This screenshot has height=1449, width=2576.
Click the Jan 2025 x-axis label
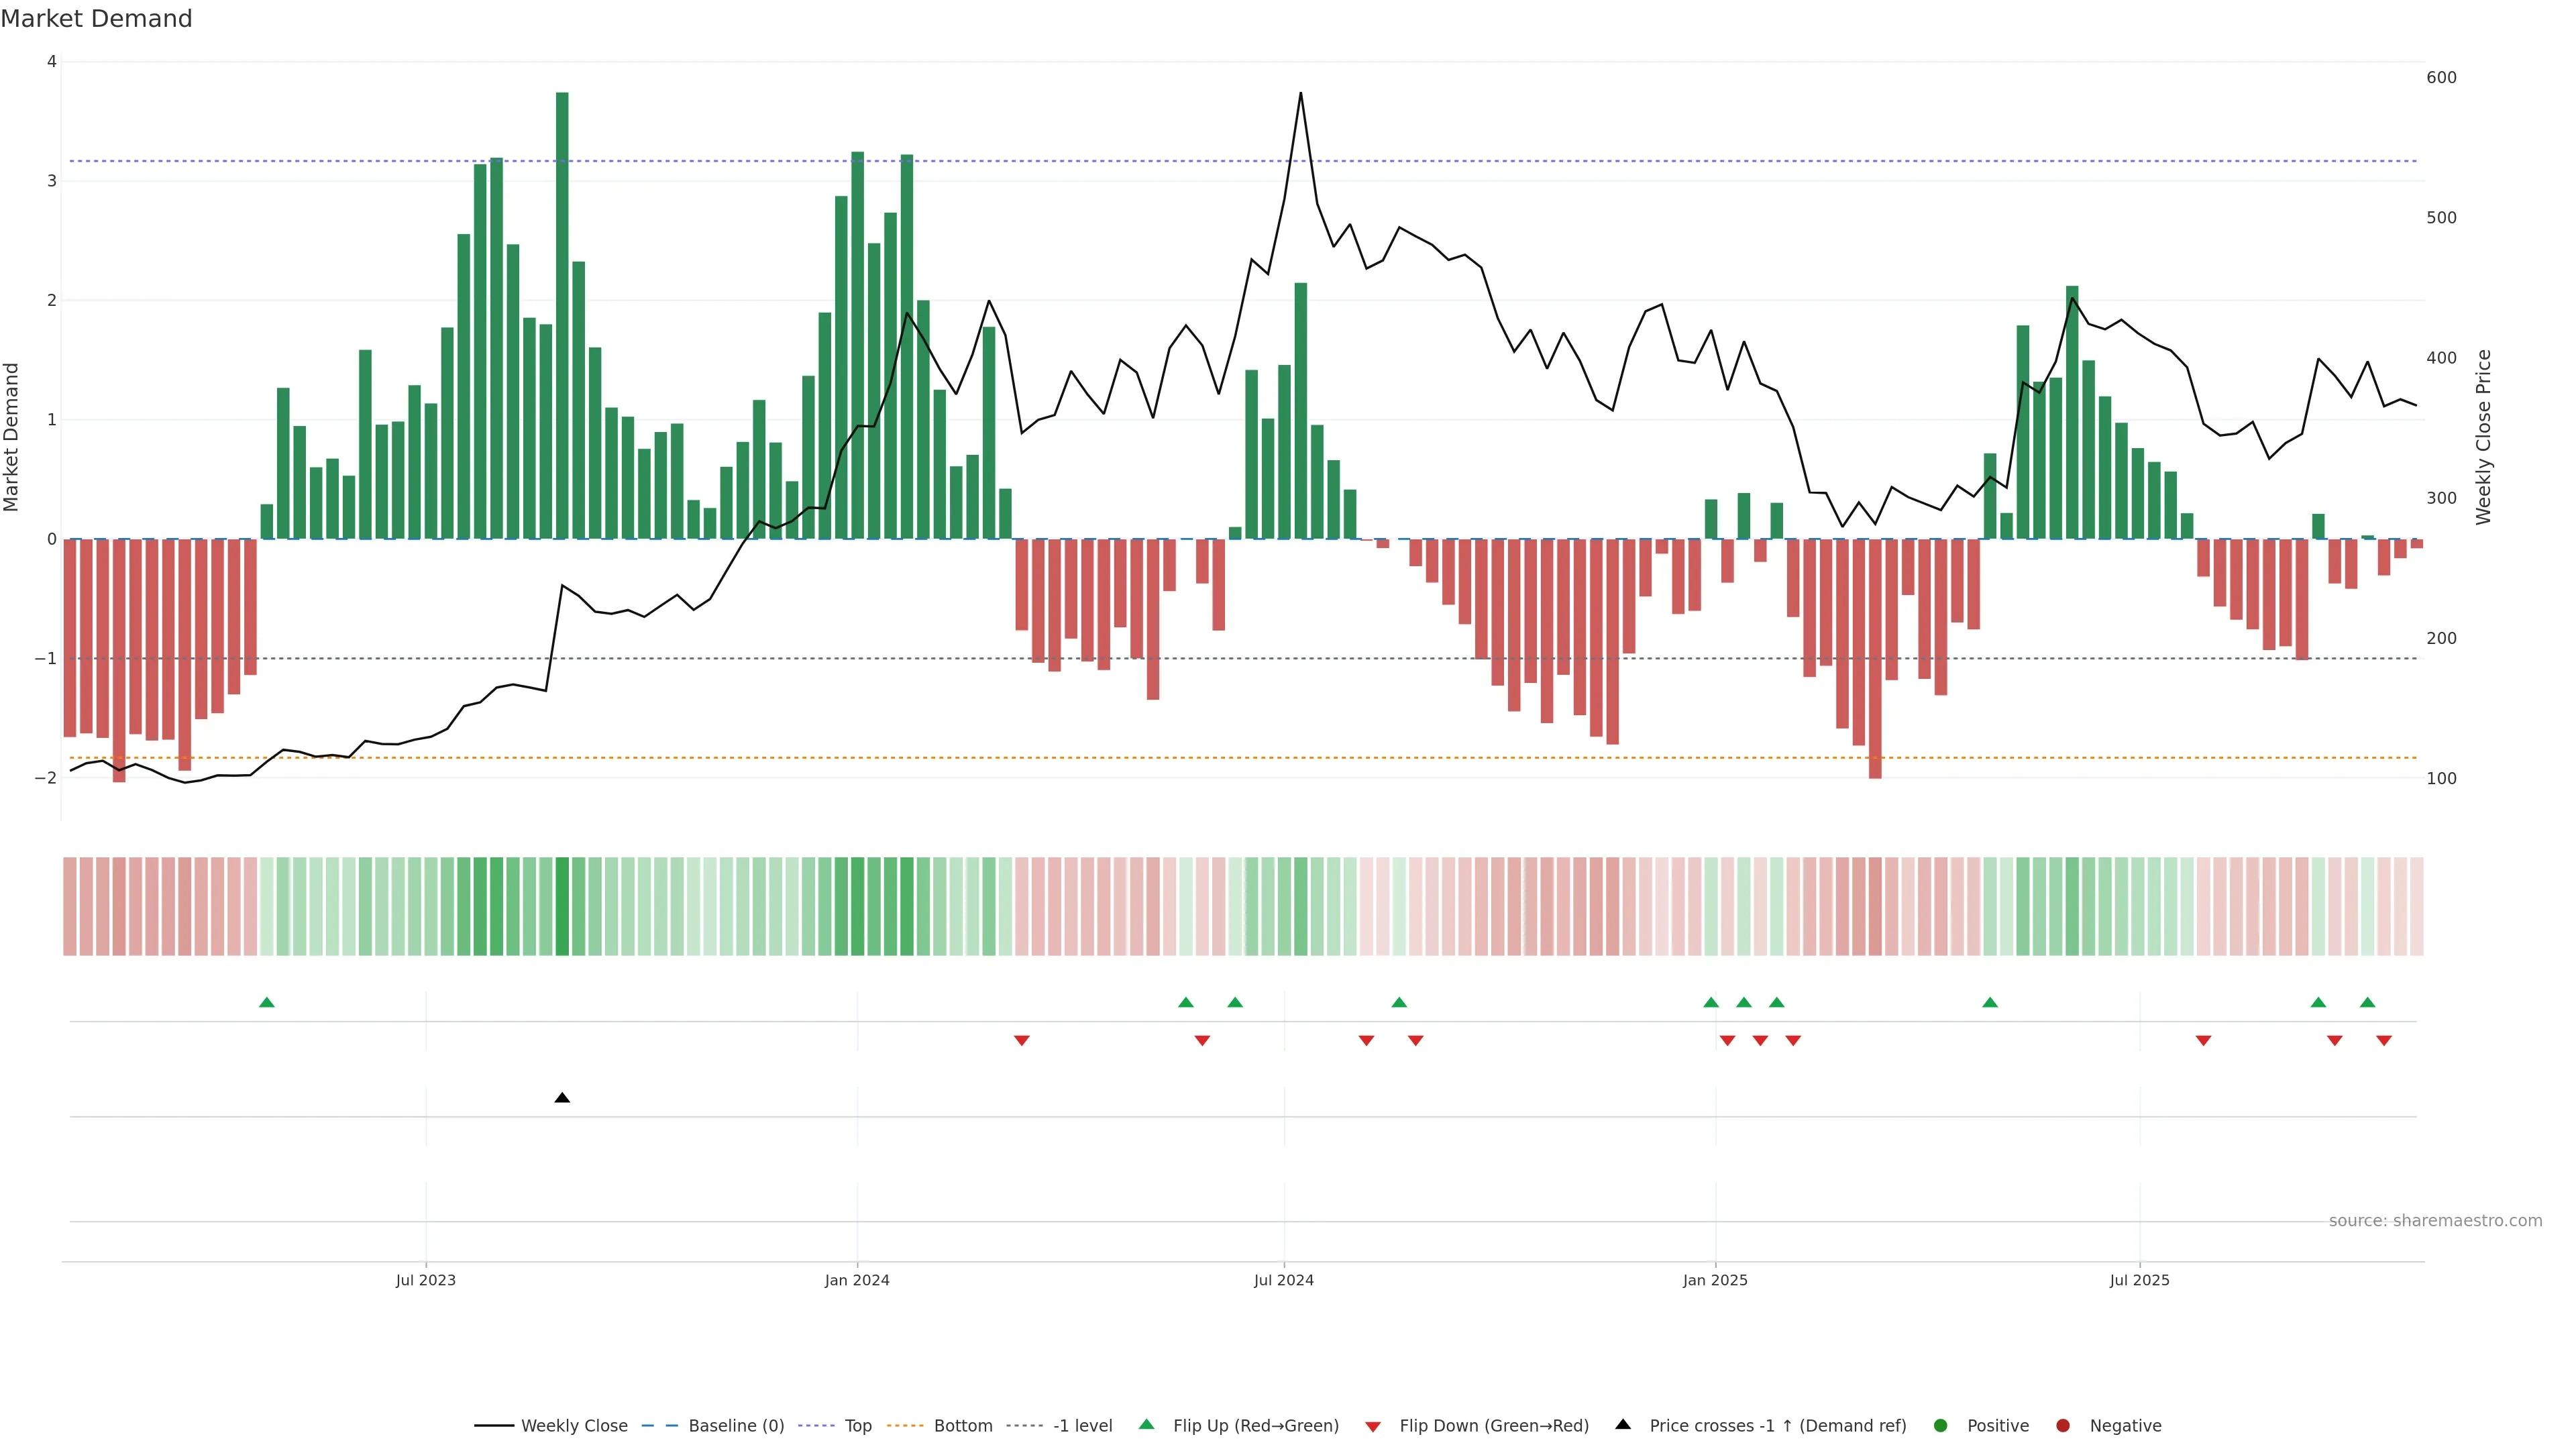(x=1715, y=1280)
